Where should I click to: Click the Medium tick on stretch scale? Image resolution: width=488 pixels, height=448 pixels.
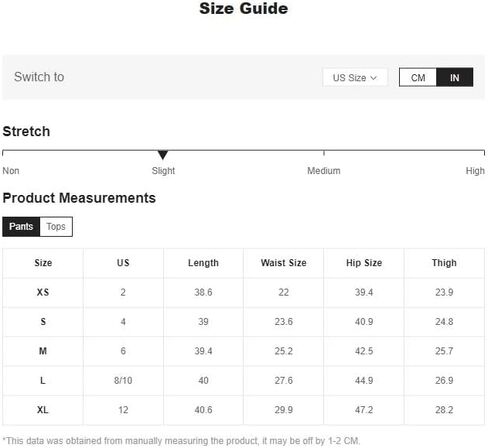click(324, 153)
